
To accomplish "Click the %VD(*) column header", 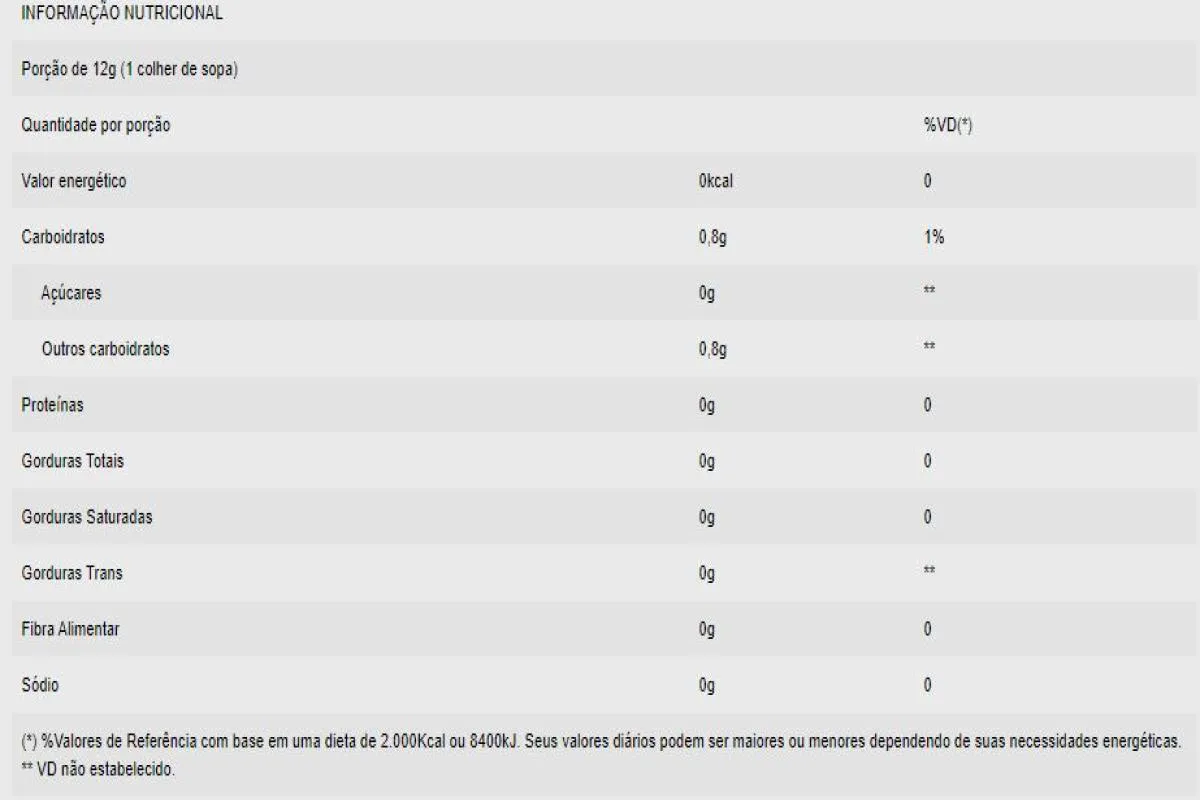I will click(x=948, y=125).
